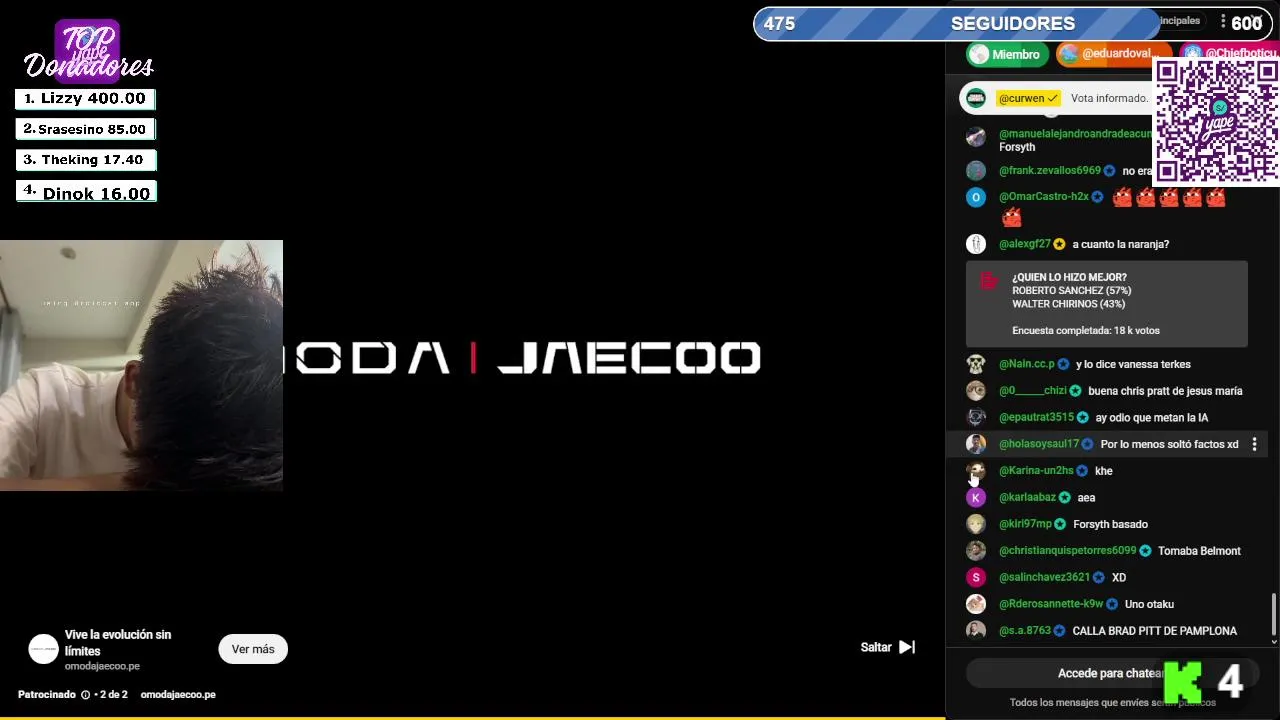Viewport: 1280px width, 720px height.
Task: Open the completed poll result card
Action: click(1107, 304)
